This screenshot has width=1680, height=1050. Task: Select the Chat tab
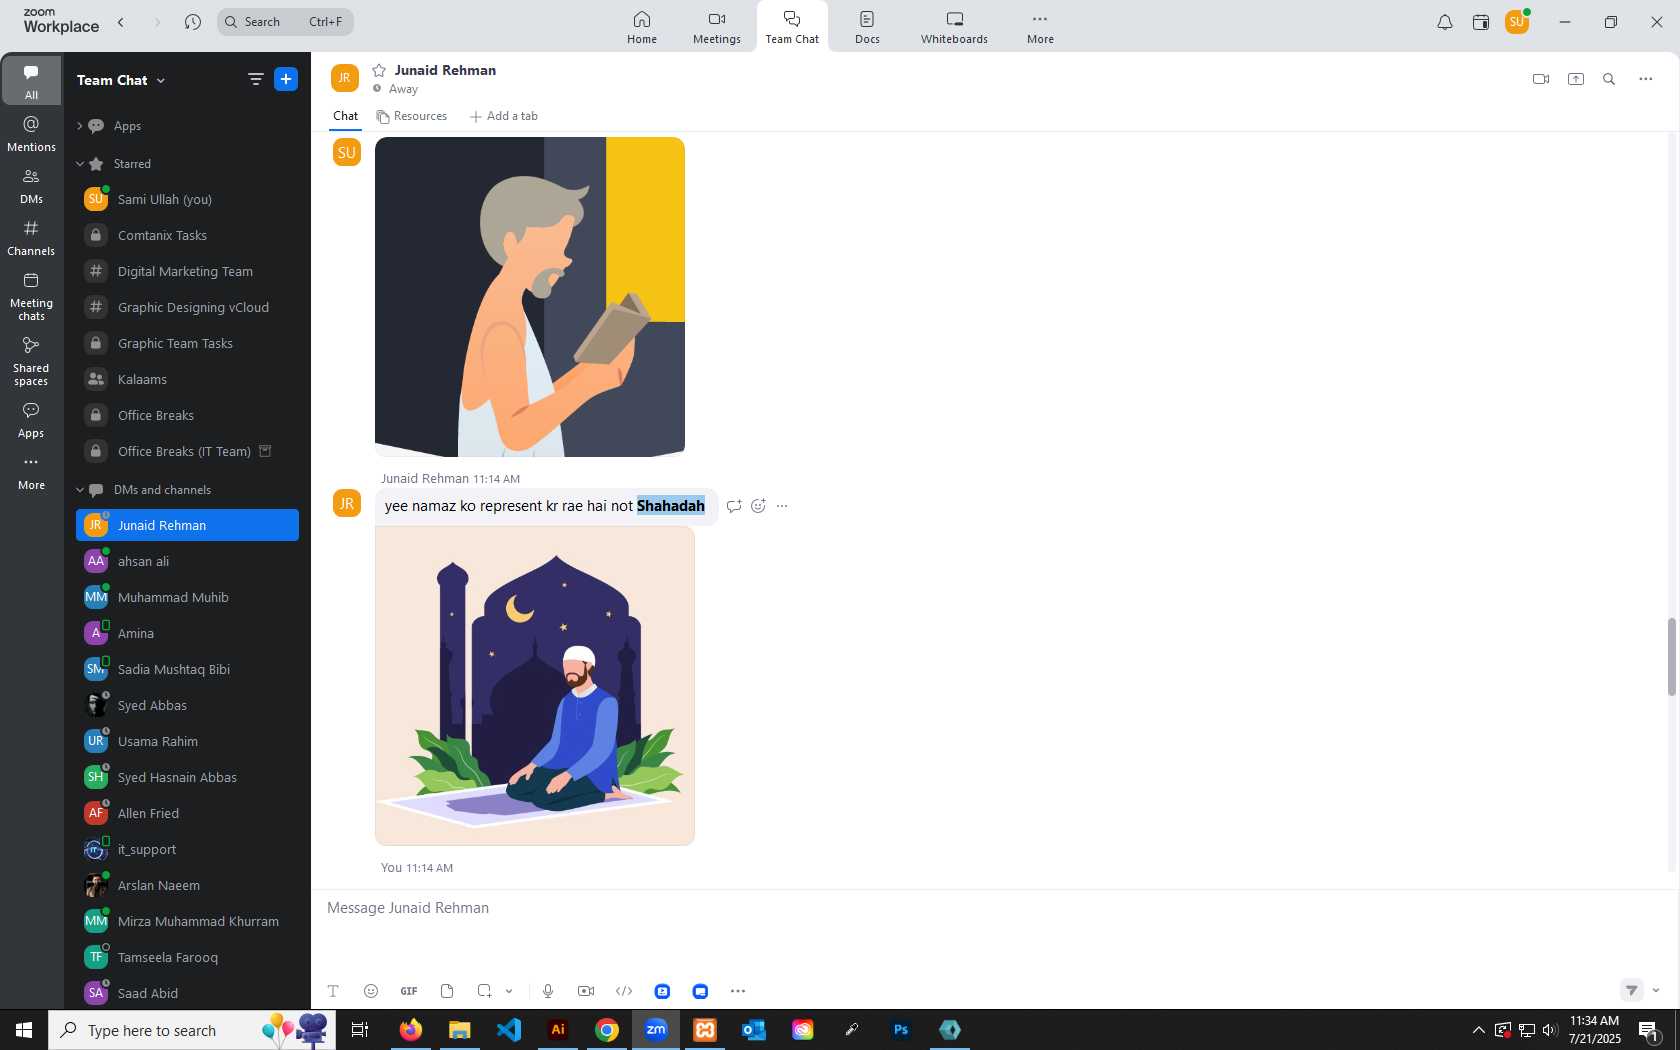[x=346, y=116]
